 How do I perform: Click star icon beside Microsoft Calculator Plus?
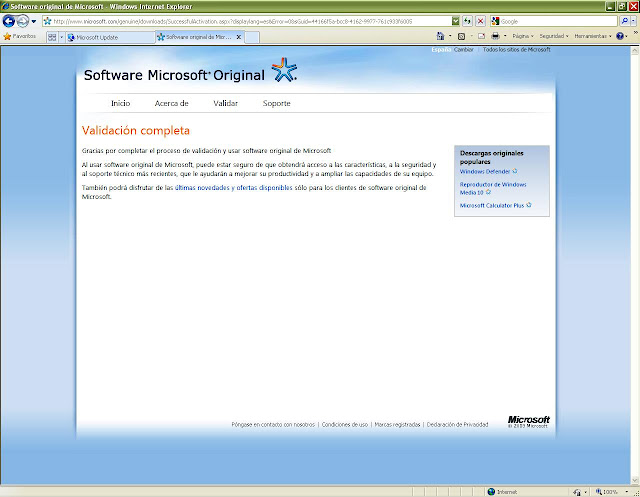529,205
